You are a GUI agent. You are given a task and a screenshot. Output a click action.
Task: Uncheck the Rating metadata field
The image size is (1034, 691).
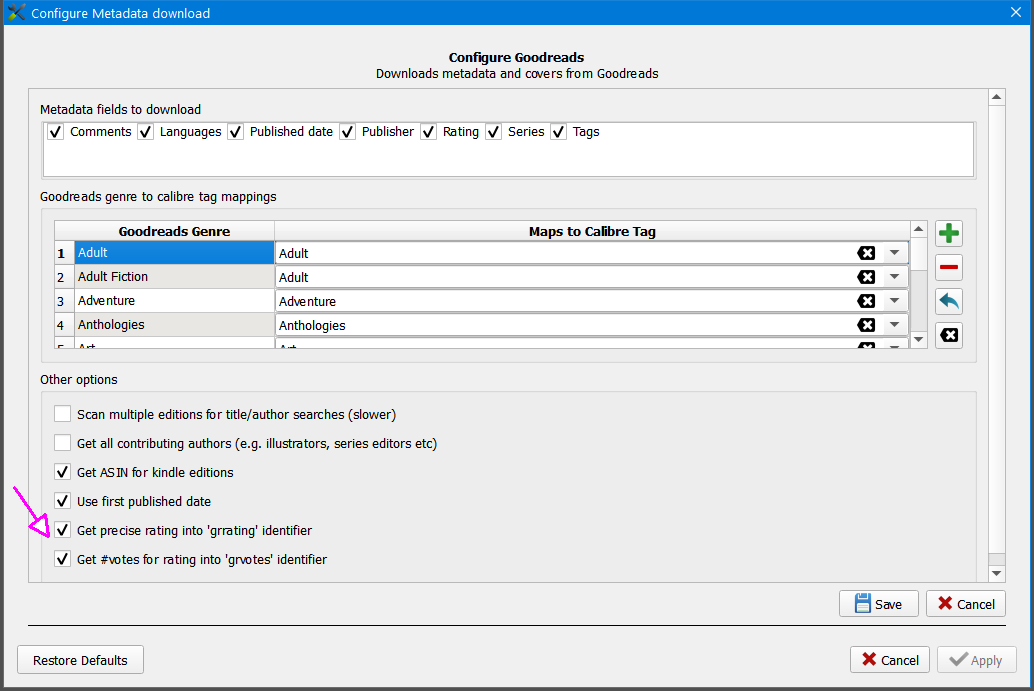pyautogui.click(x=429, y=132)
